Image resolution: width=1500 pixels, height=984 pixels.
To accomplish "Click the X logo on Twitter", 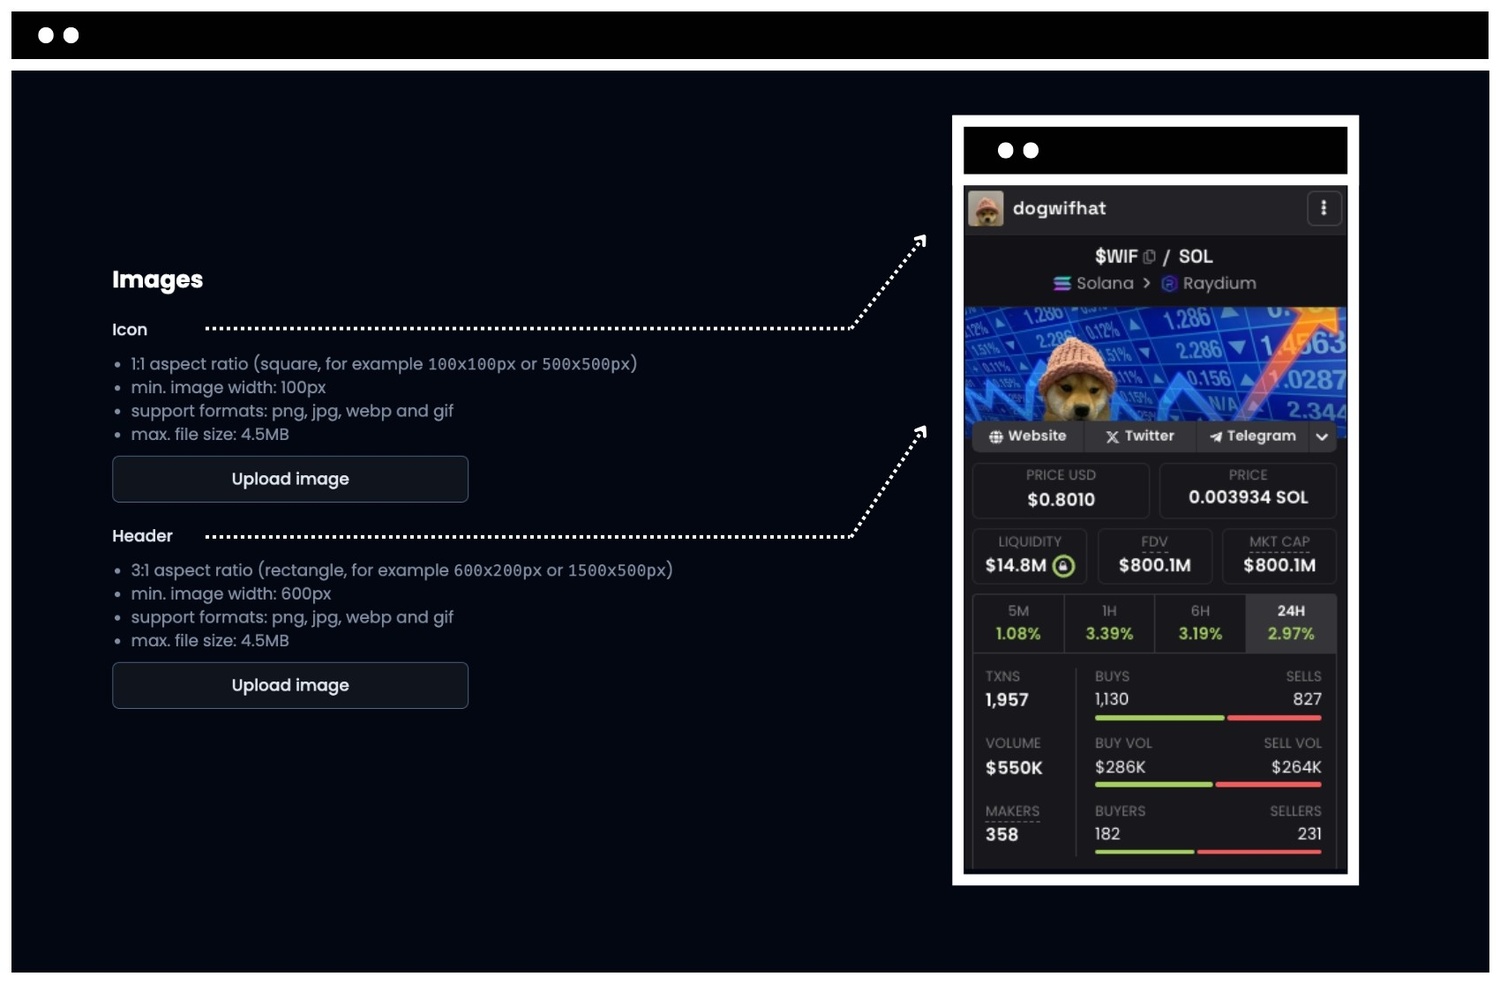I will pos(1112,437).
